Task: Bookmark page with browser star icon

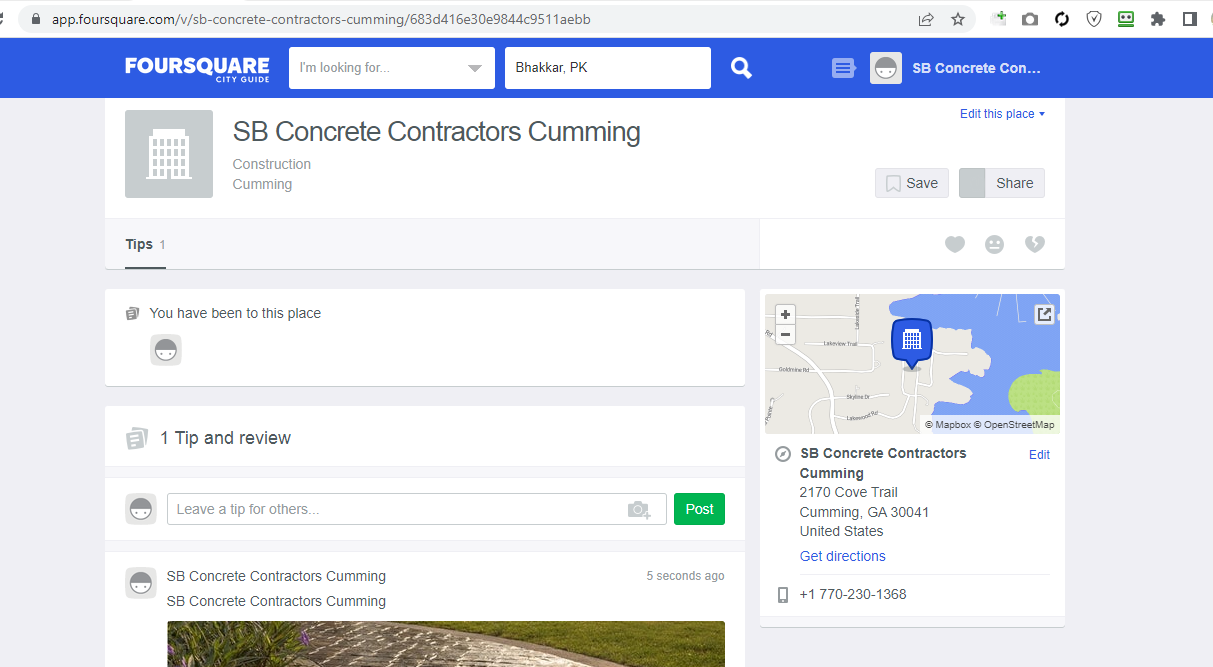Action: point(958,19)
